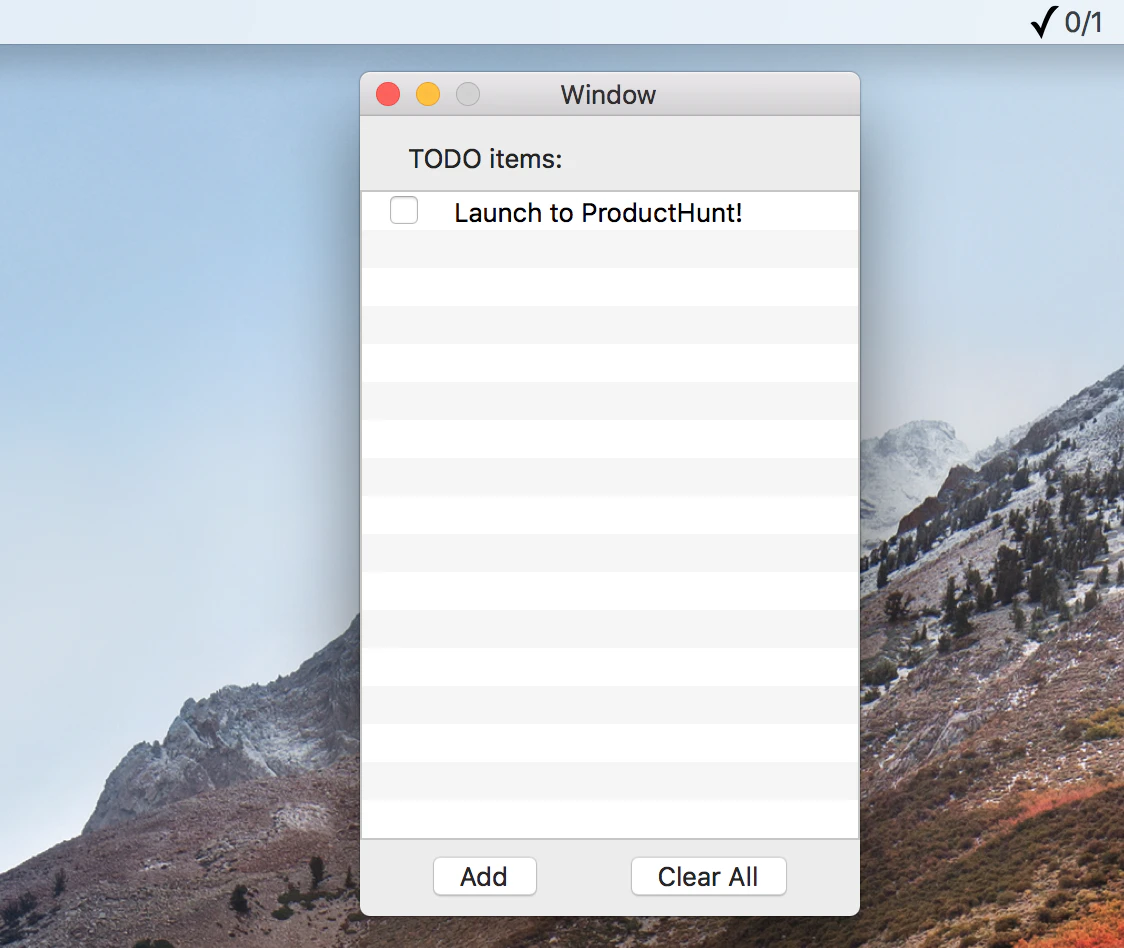Click the red close button on Window
1124x948 pixels.
coord(387,94)
